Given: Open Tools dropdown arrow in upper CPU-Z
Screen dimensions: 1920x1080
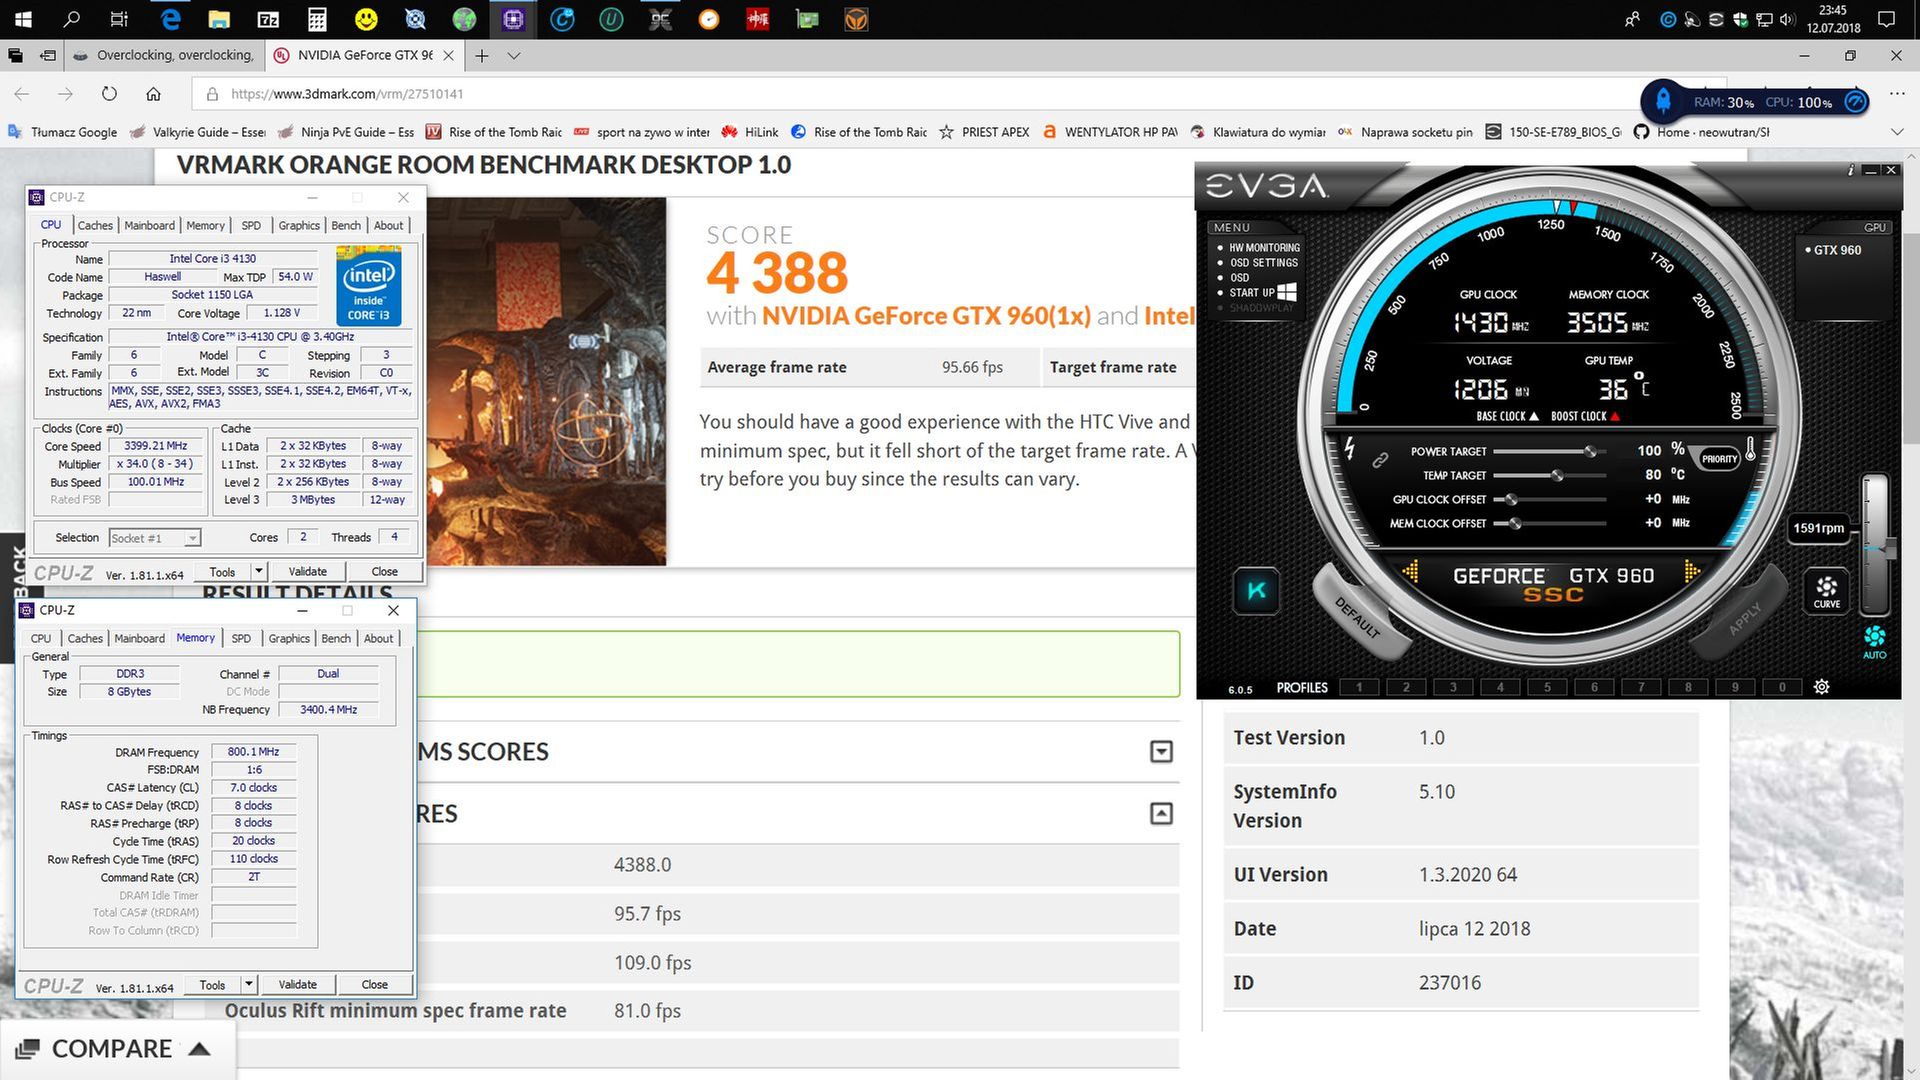Looking at the screenshot, I should click(x=258, y=571).
